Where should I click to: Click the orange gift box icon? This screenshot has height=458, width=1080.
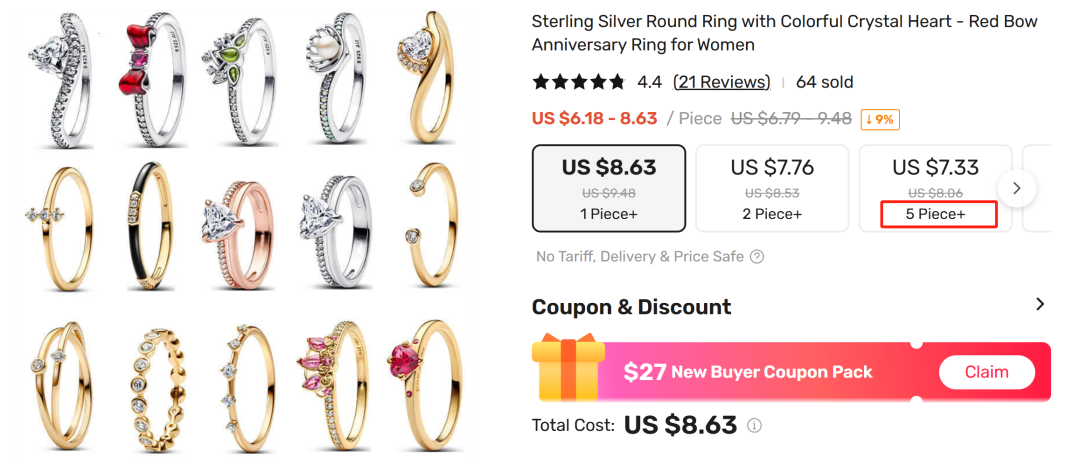(568, 371)
